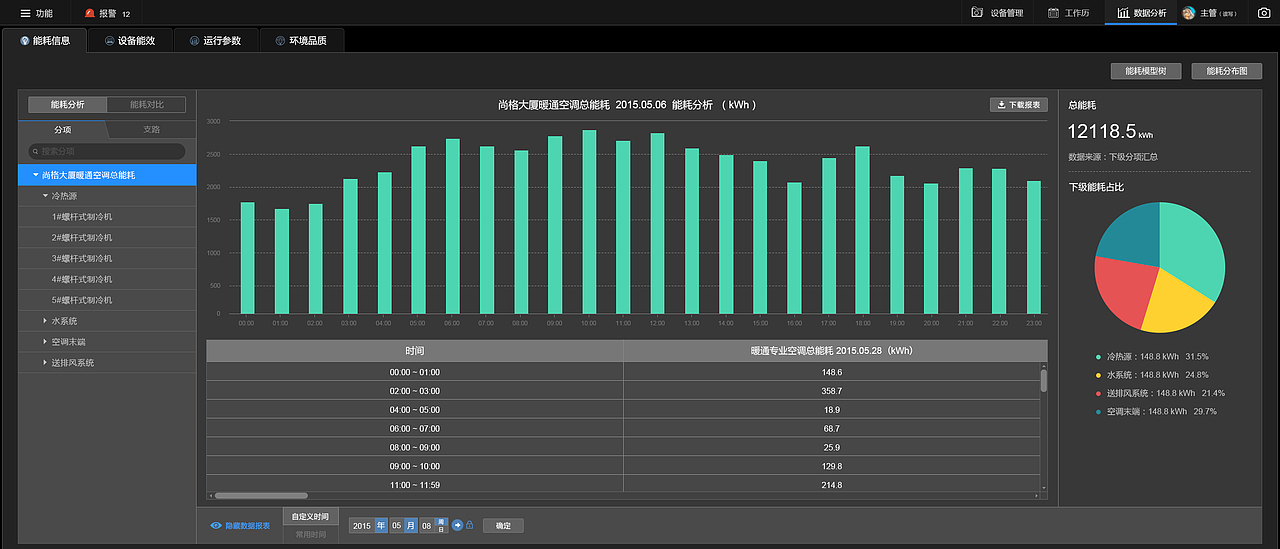Click the 年 year unit button
This screenshot has width=1280, height=549.
[381, 525]
